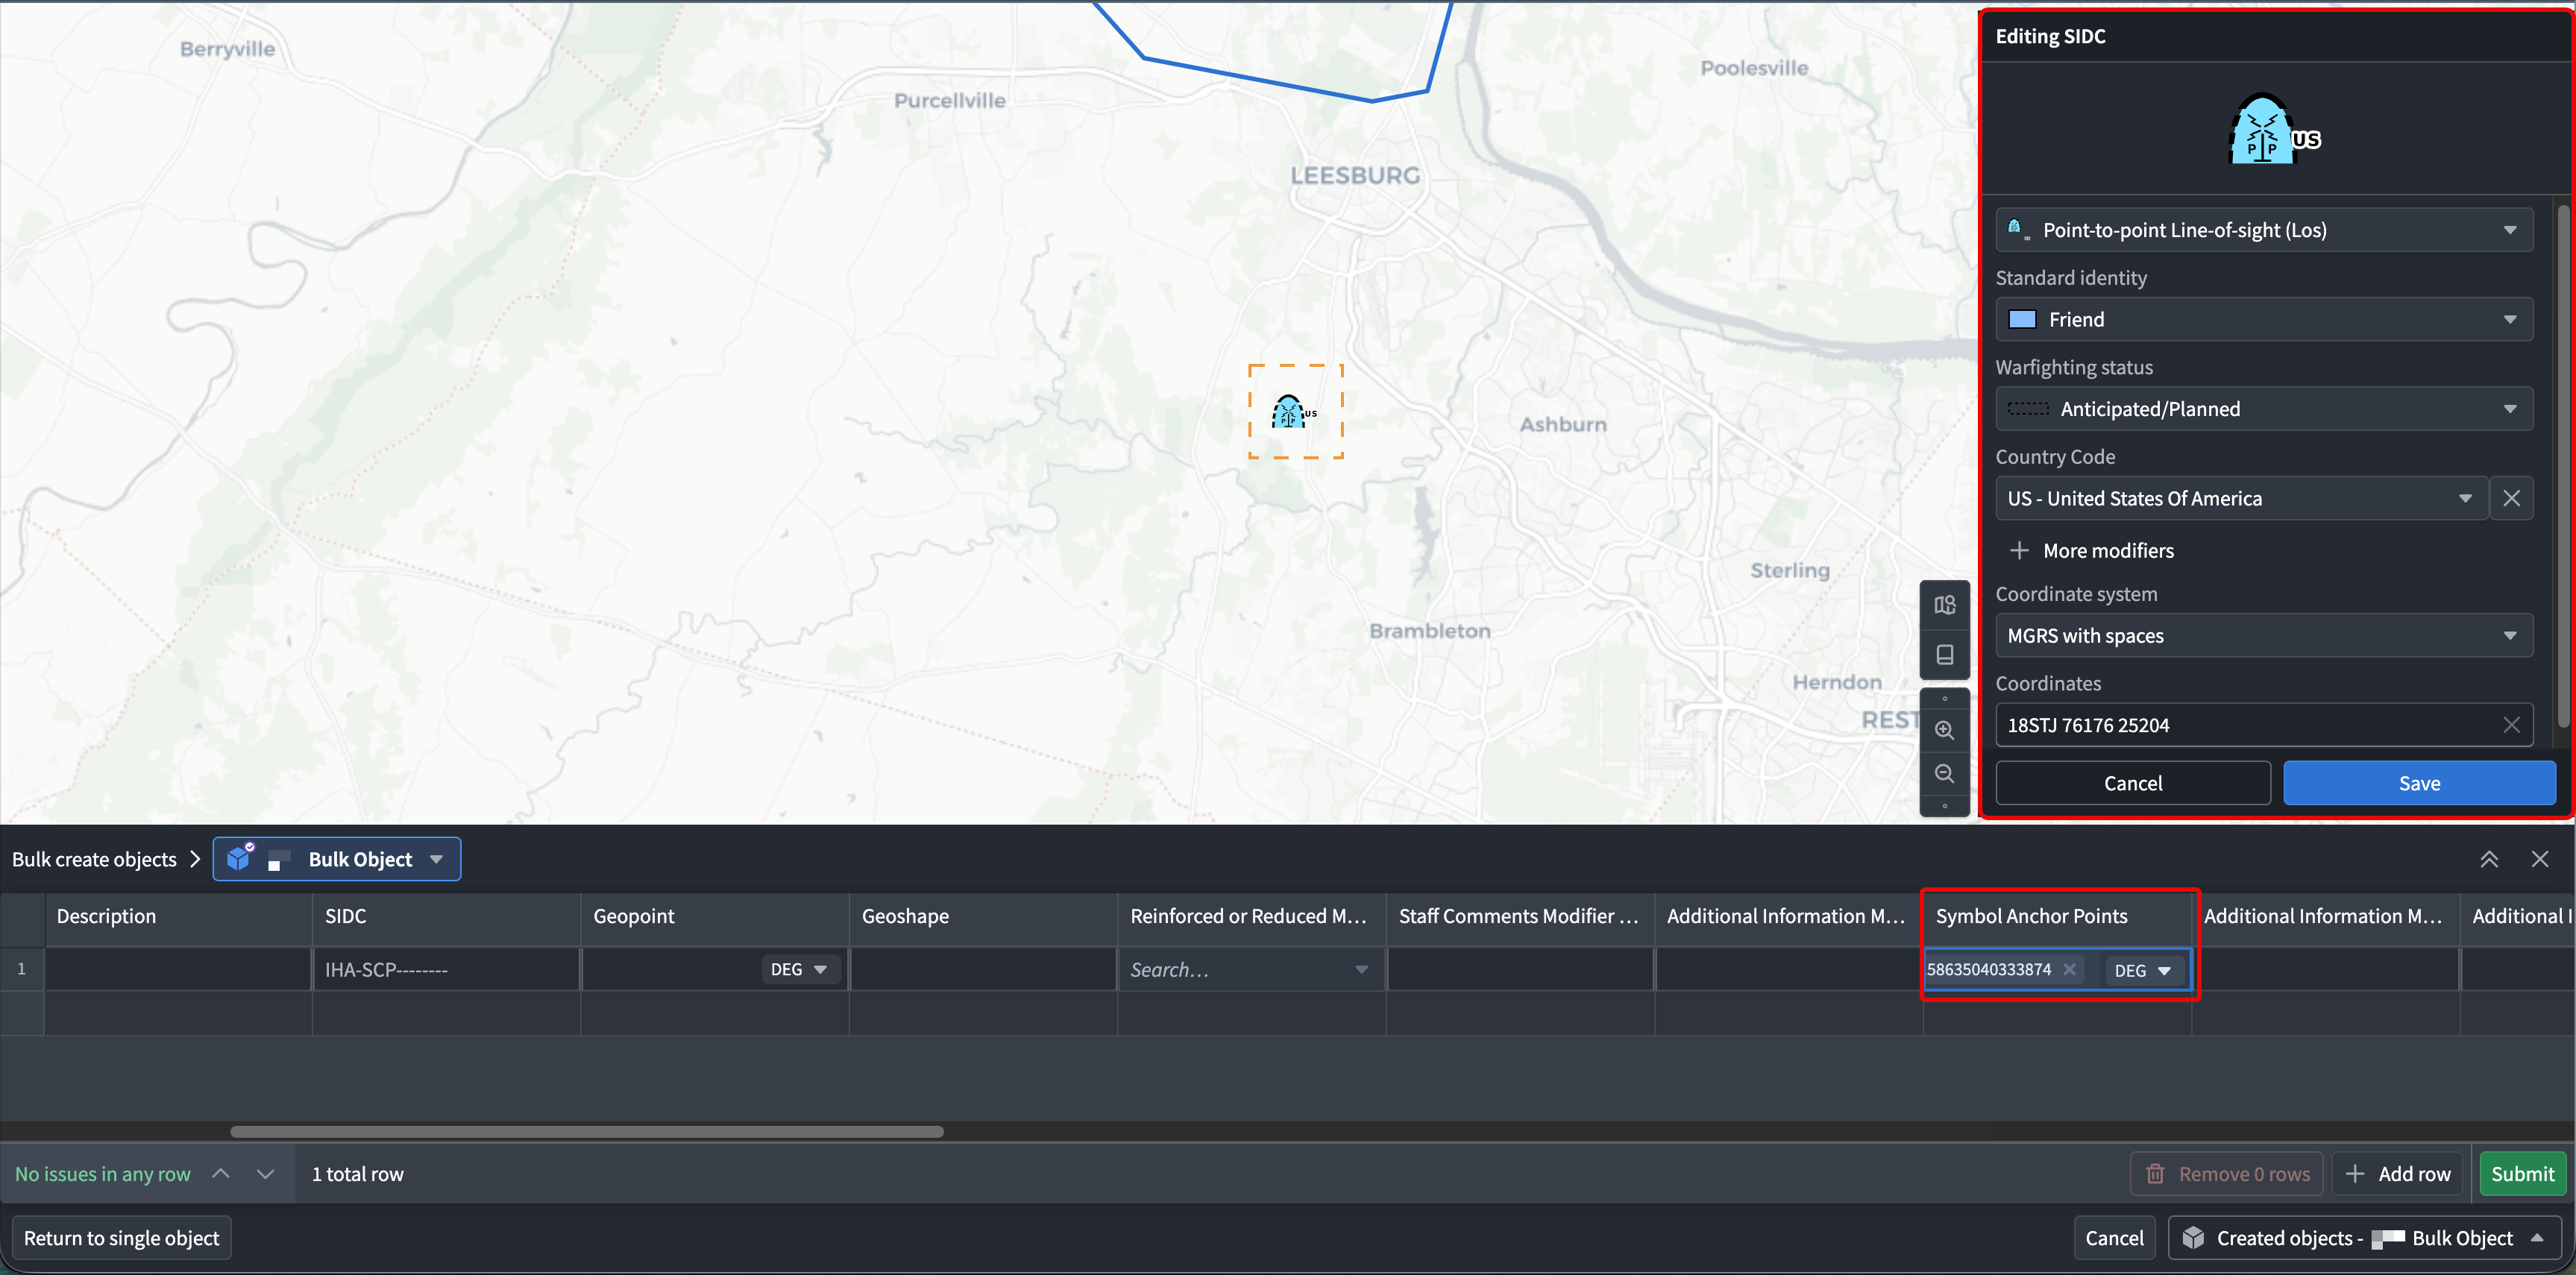Click Remove 0 rows button
The height and width of the screenshot is (1275, 2576).
coord(2227,1174)
